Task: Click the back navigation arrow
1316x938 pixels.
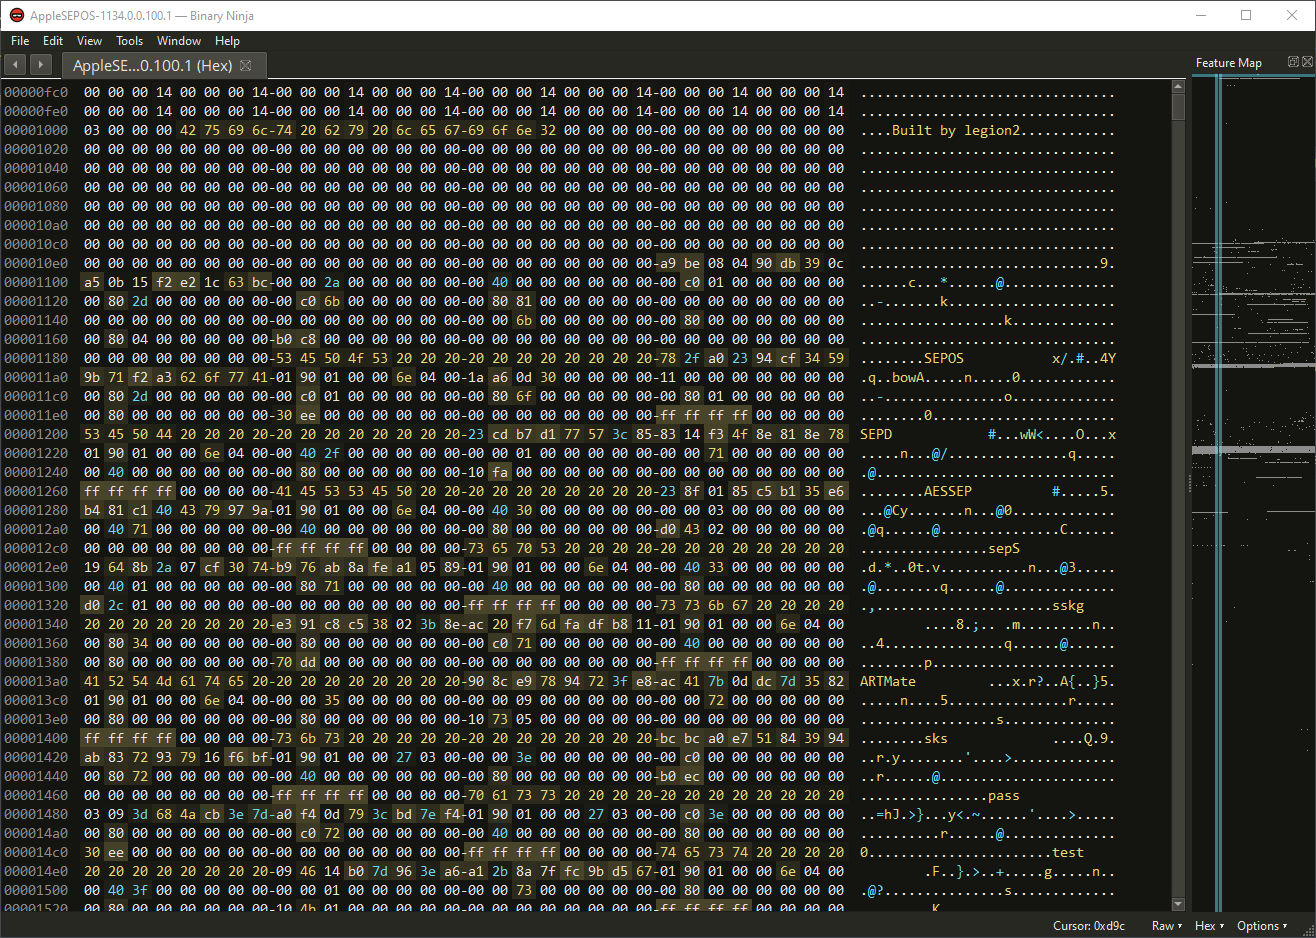Action: click(15, 65)
